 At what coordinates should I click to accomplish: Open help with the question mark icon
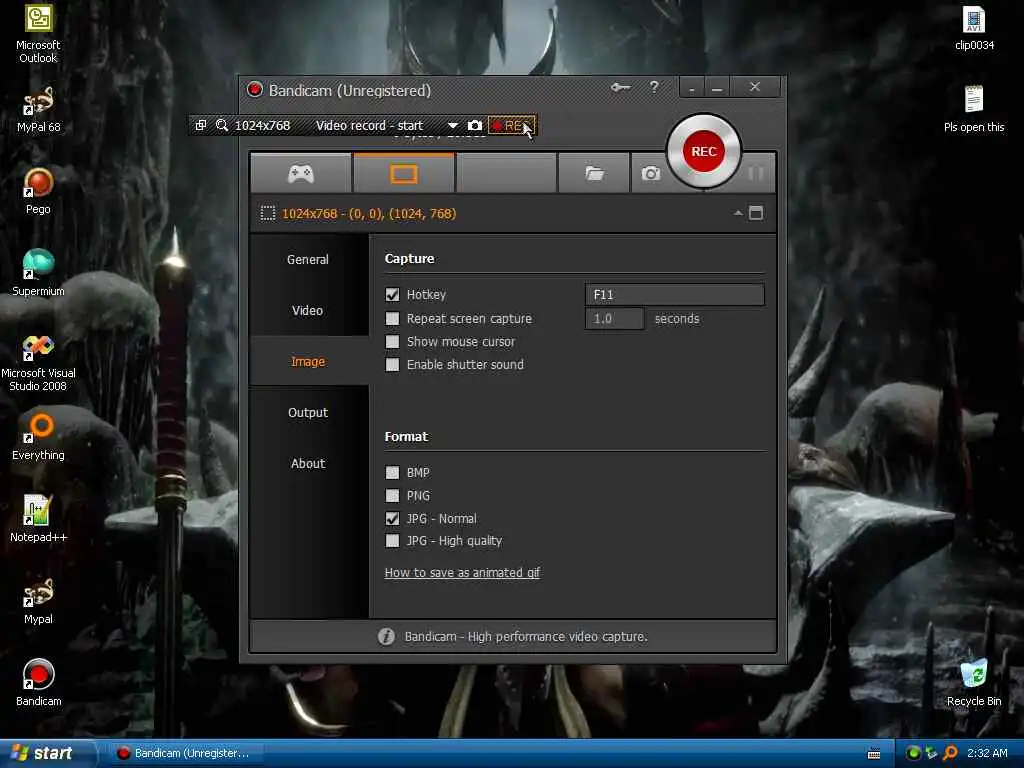[x=654, y=87]
